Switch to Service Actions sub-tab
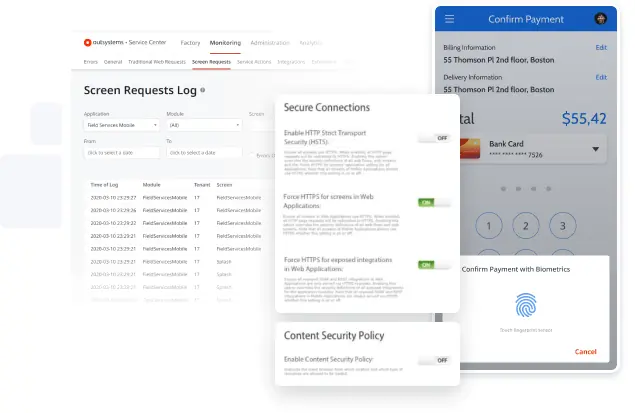635x413 pixels. pos(254,62)
